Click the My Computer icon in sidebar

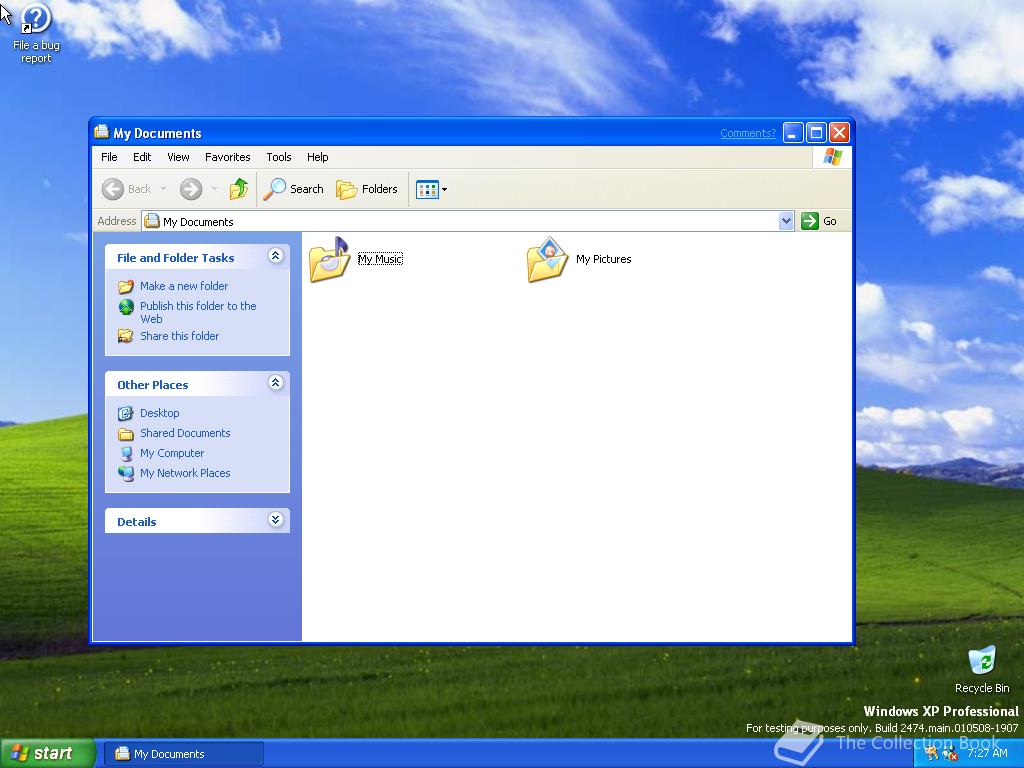126,454
